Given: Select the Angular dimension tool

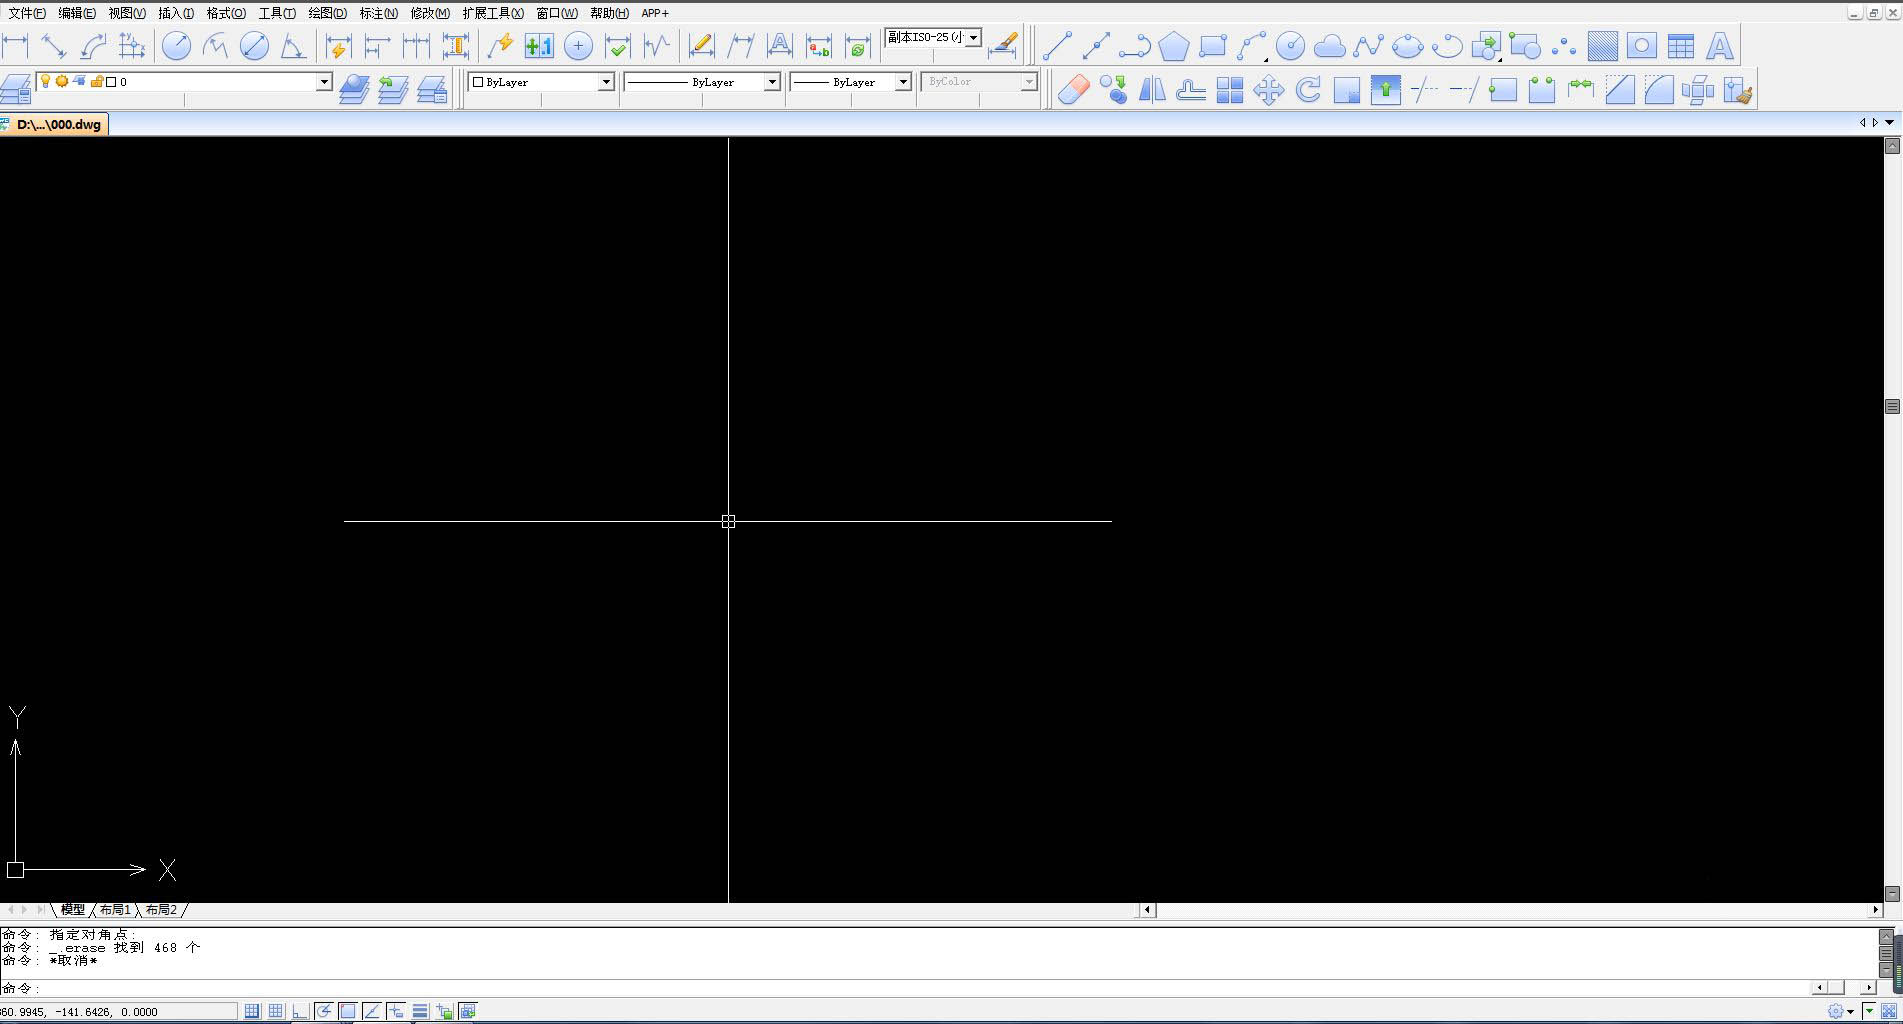Looking at the screenshot, I should pyautogui.click(x=293, y=46).
